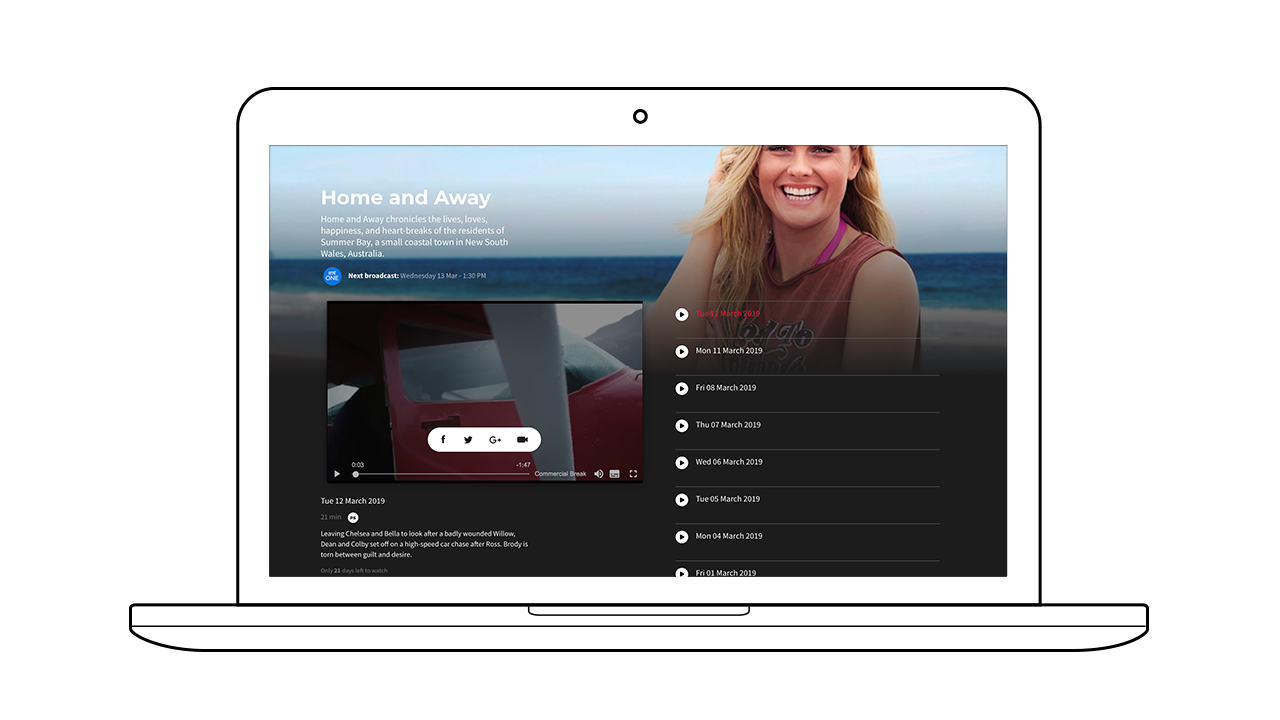Click the 'Tue 12 March 2019' heading below video
1280x720 pixels.
353,501
